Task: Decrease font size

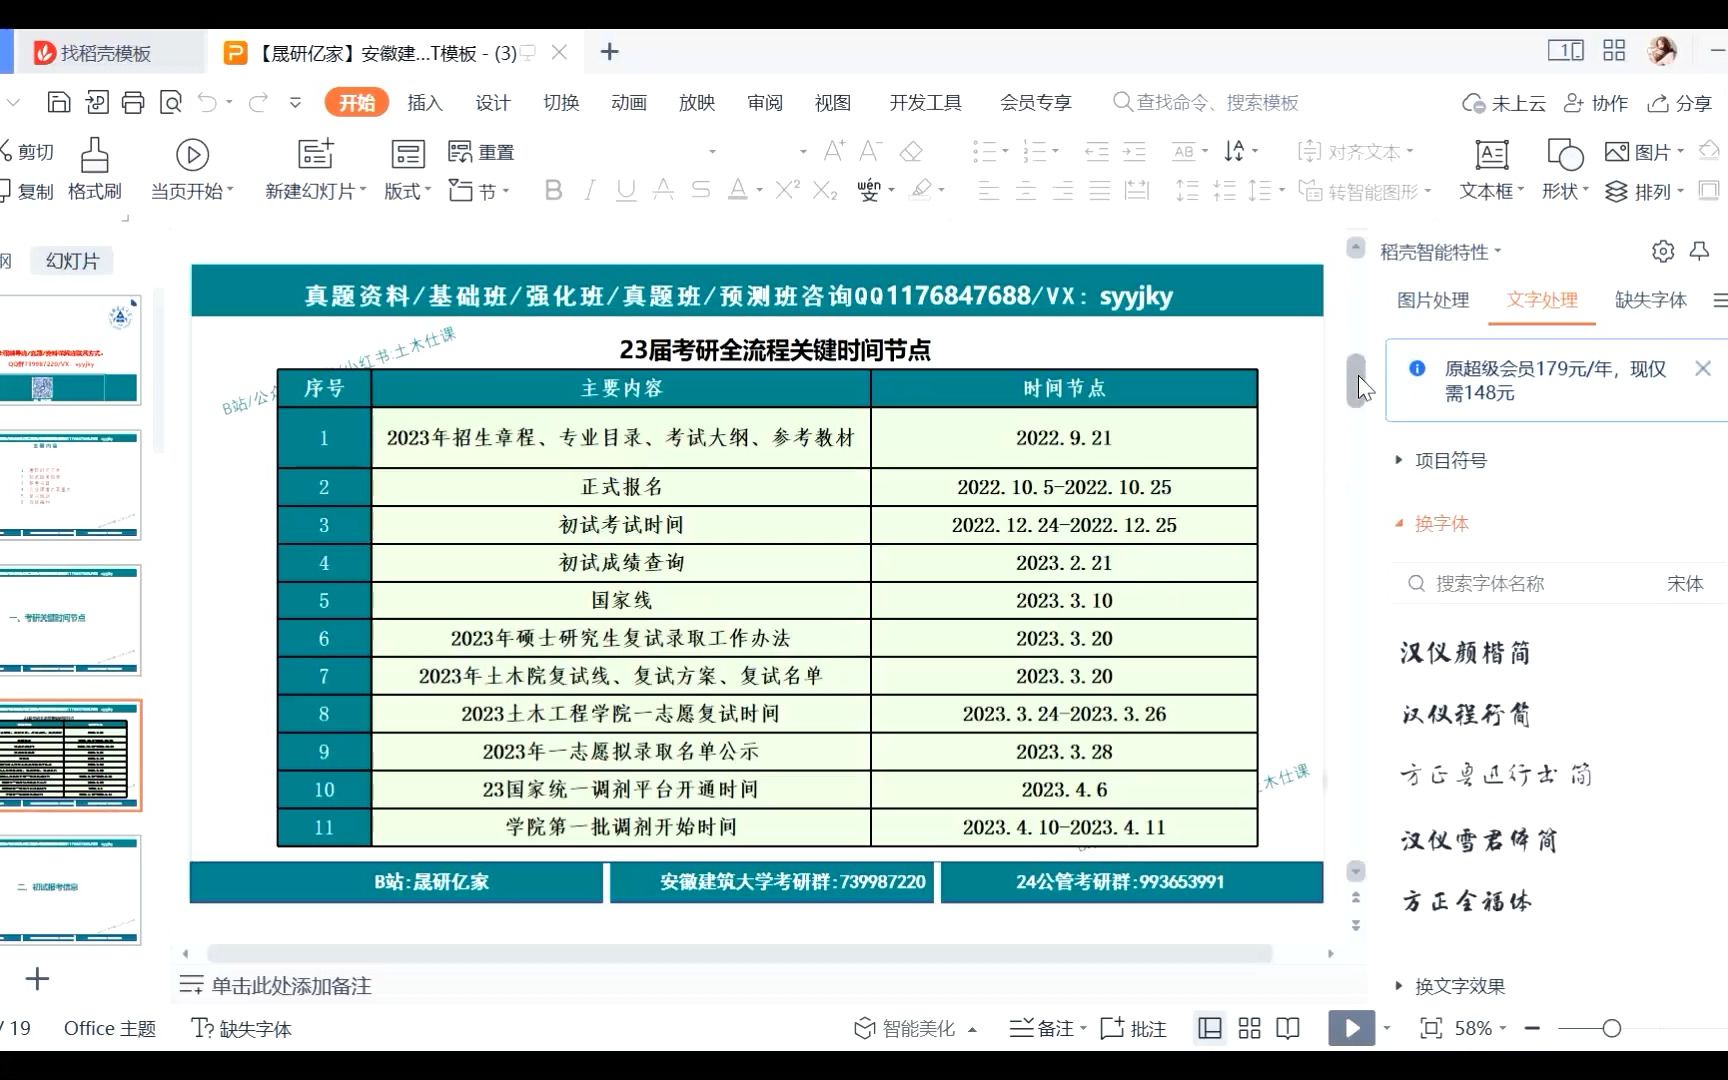Action: (x=871, y=151)
